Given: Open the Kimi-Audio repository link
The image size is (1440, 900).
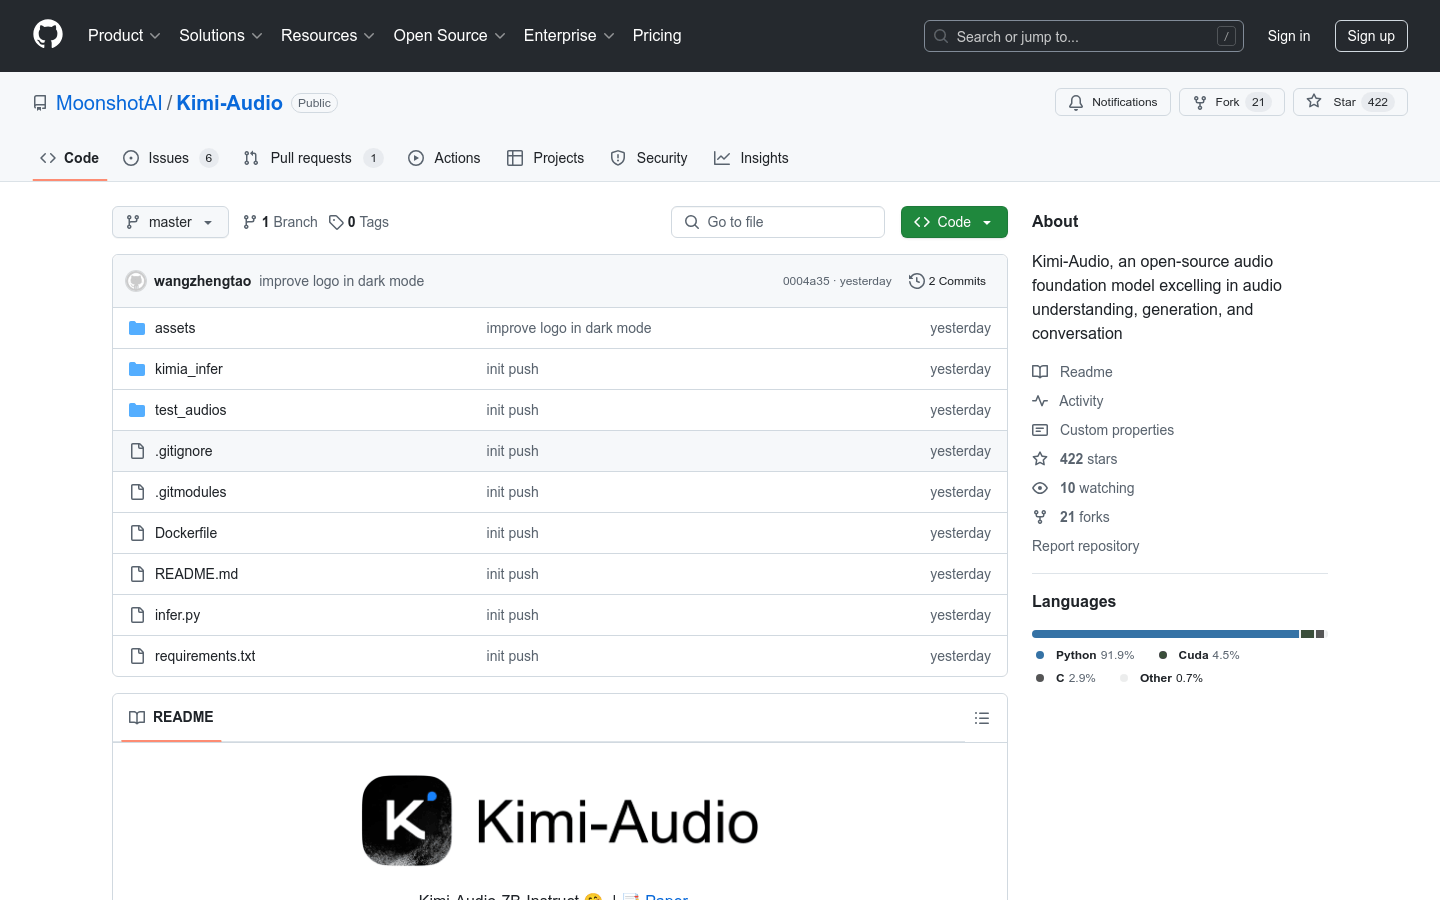Looking at the screenshot, I should pos(229,103).
